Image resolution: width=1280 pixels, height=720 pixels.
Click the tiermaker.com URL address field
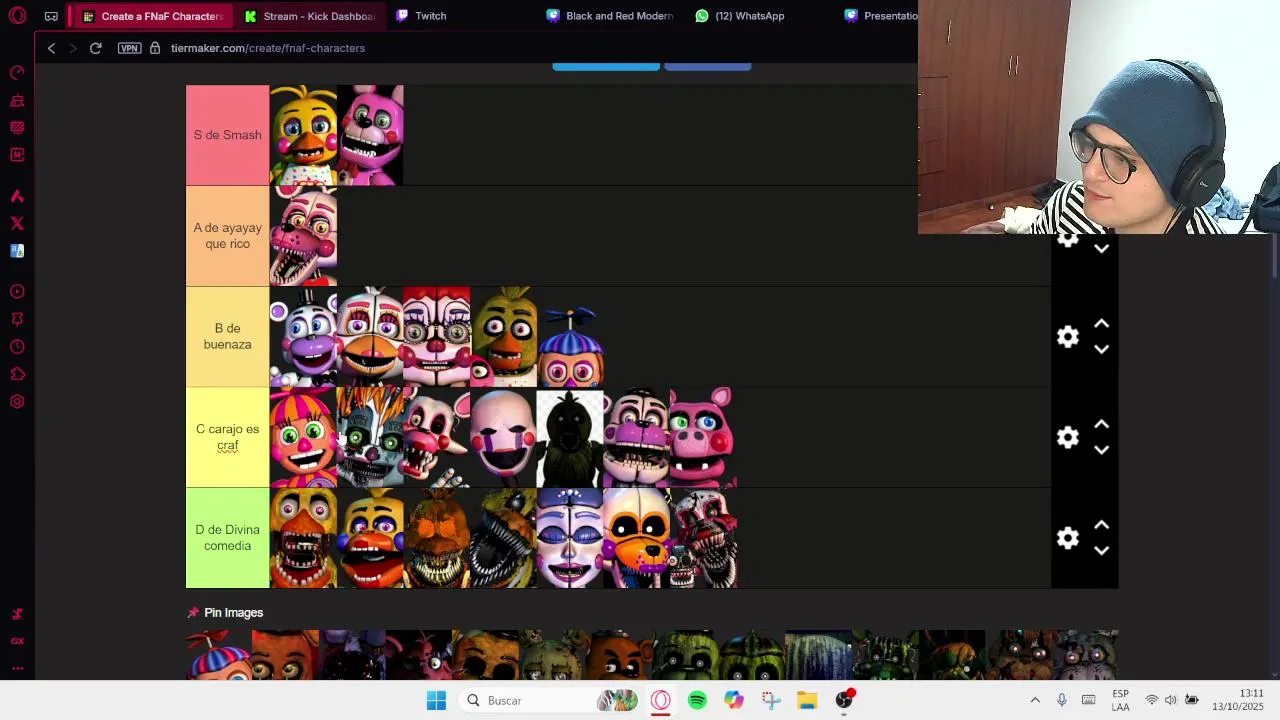click(x=268, y=48)
